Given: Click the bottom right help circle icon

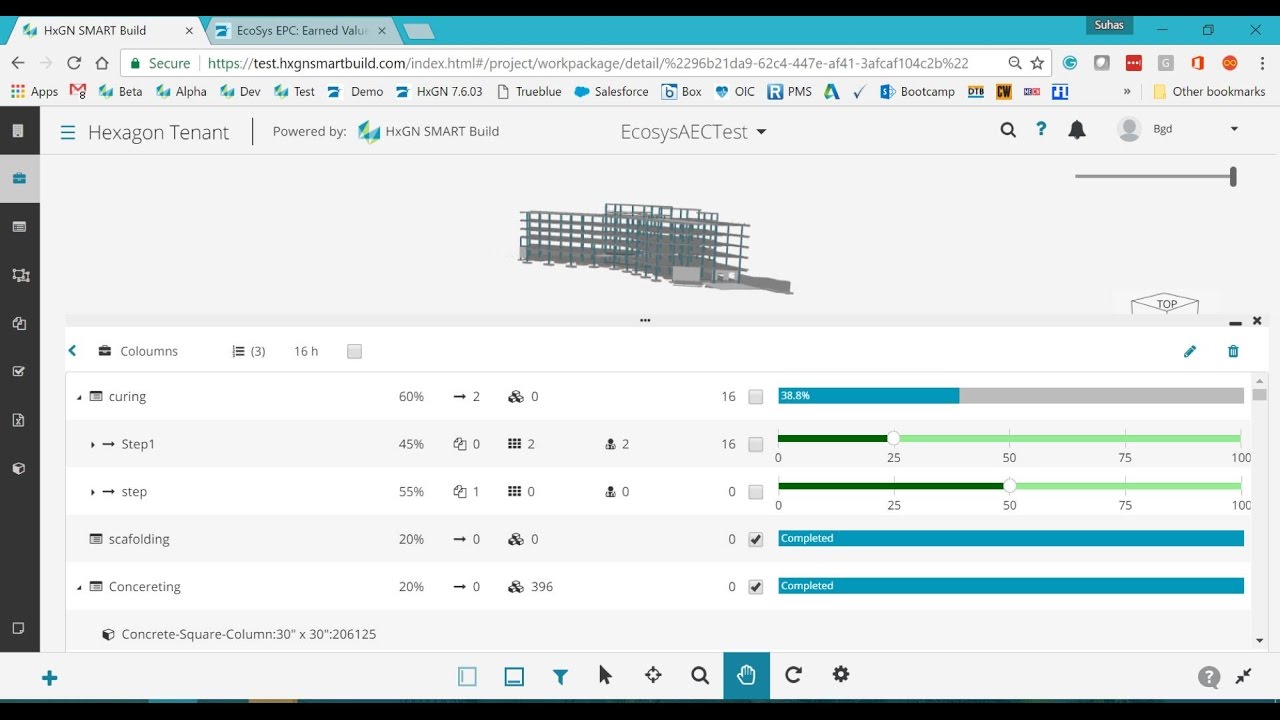Looking at the screenshot, I should pyautogui.click(x=1209, y=677).
